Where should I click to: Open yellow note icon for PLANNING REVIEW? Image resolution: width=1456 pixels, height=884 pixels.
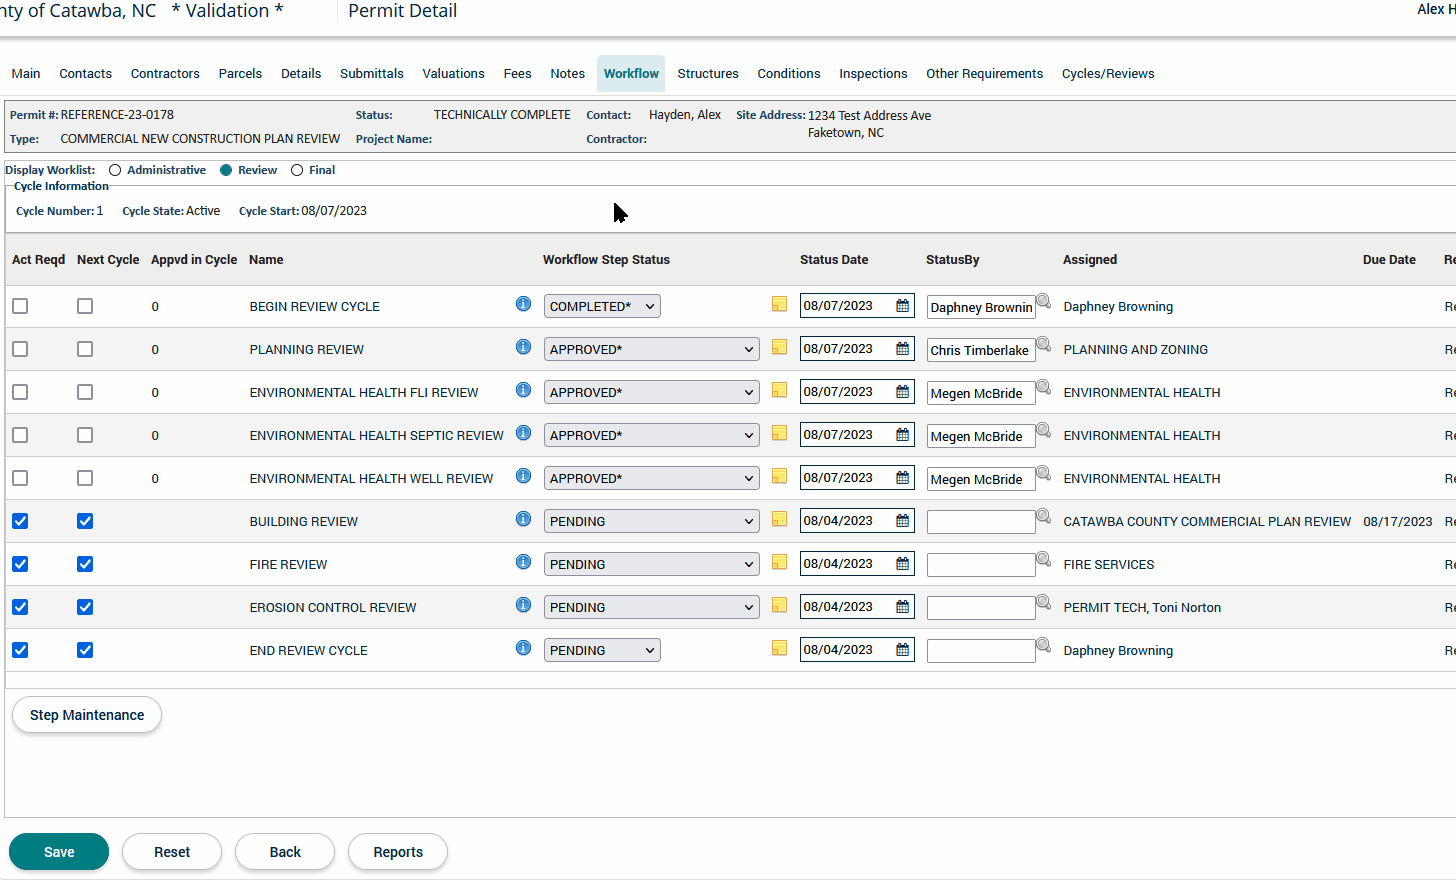[779, 348]
